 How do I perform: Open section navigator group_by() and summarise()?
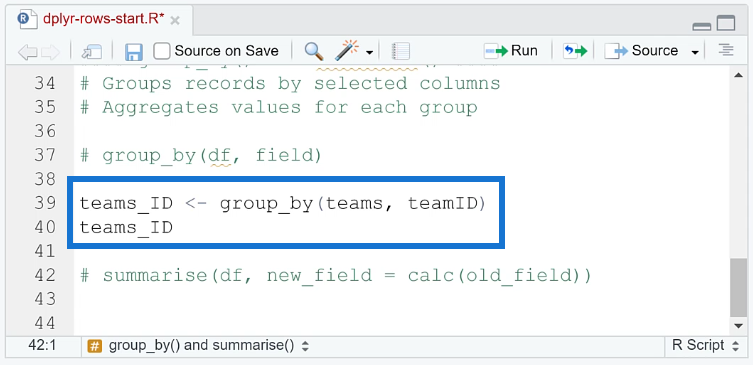coord(199,346)
